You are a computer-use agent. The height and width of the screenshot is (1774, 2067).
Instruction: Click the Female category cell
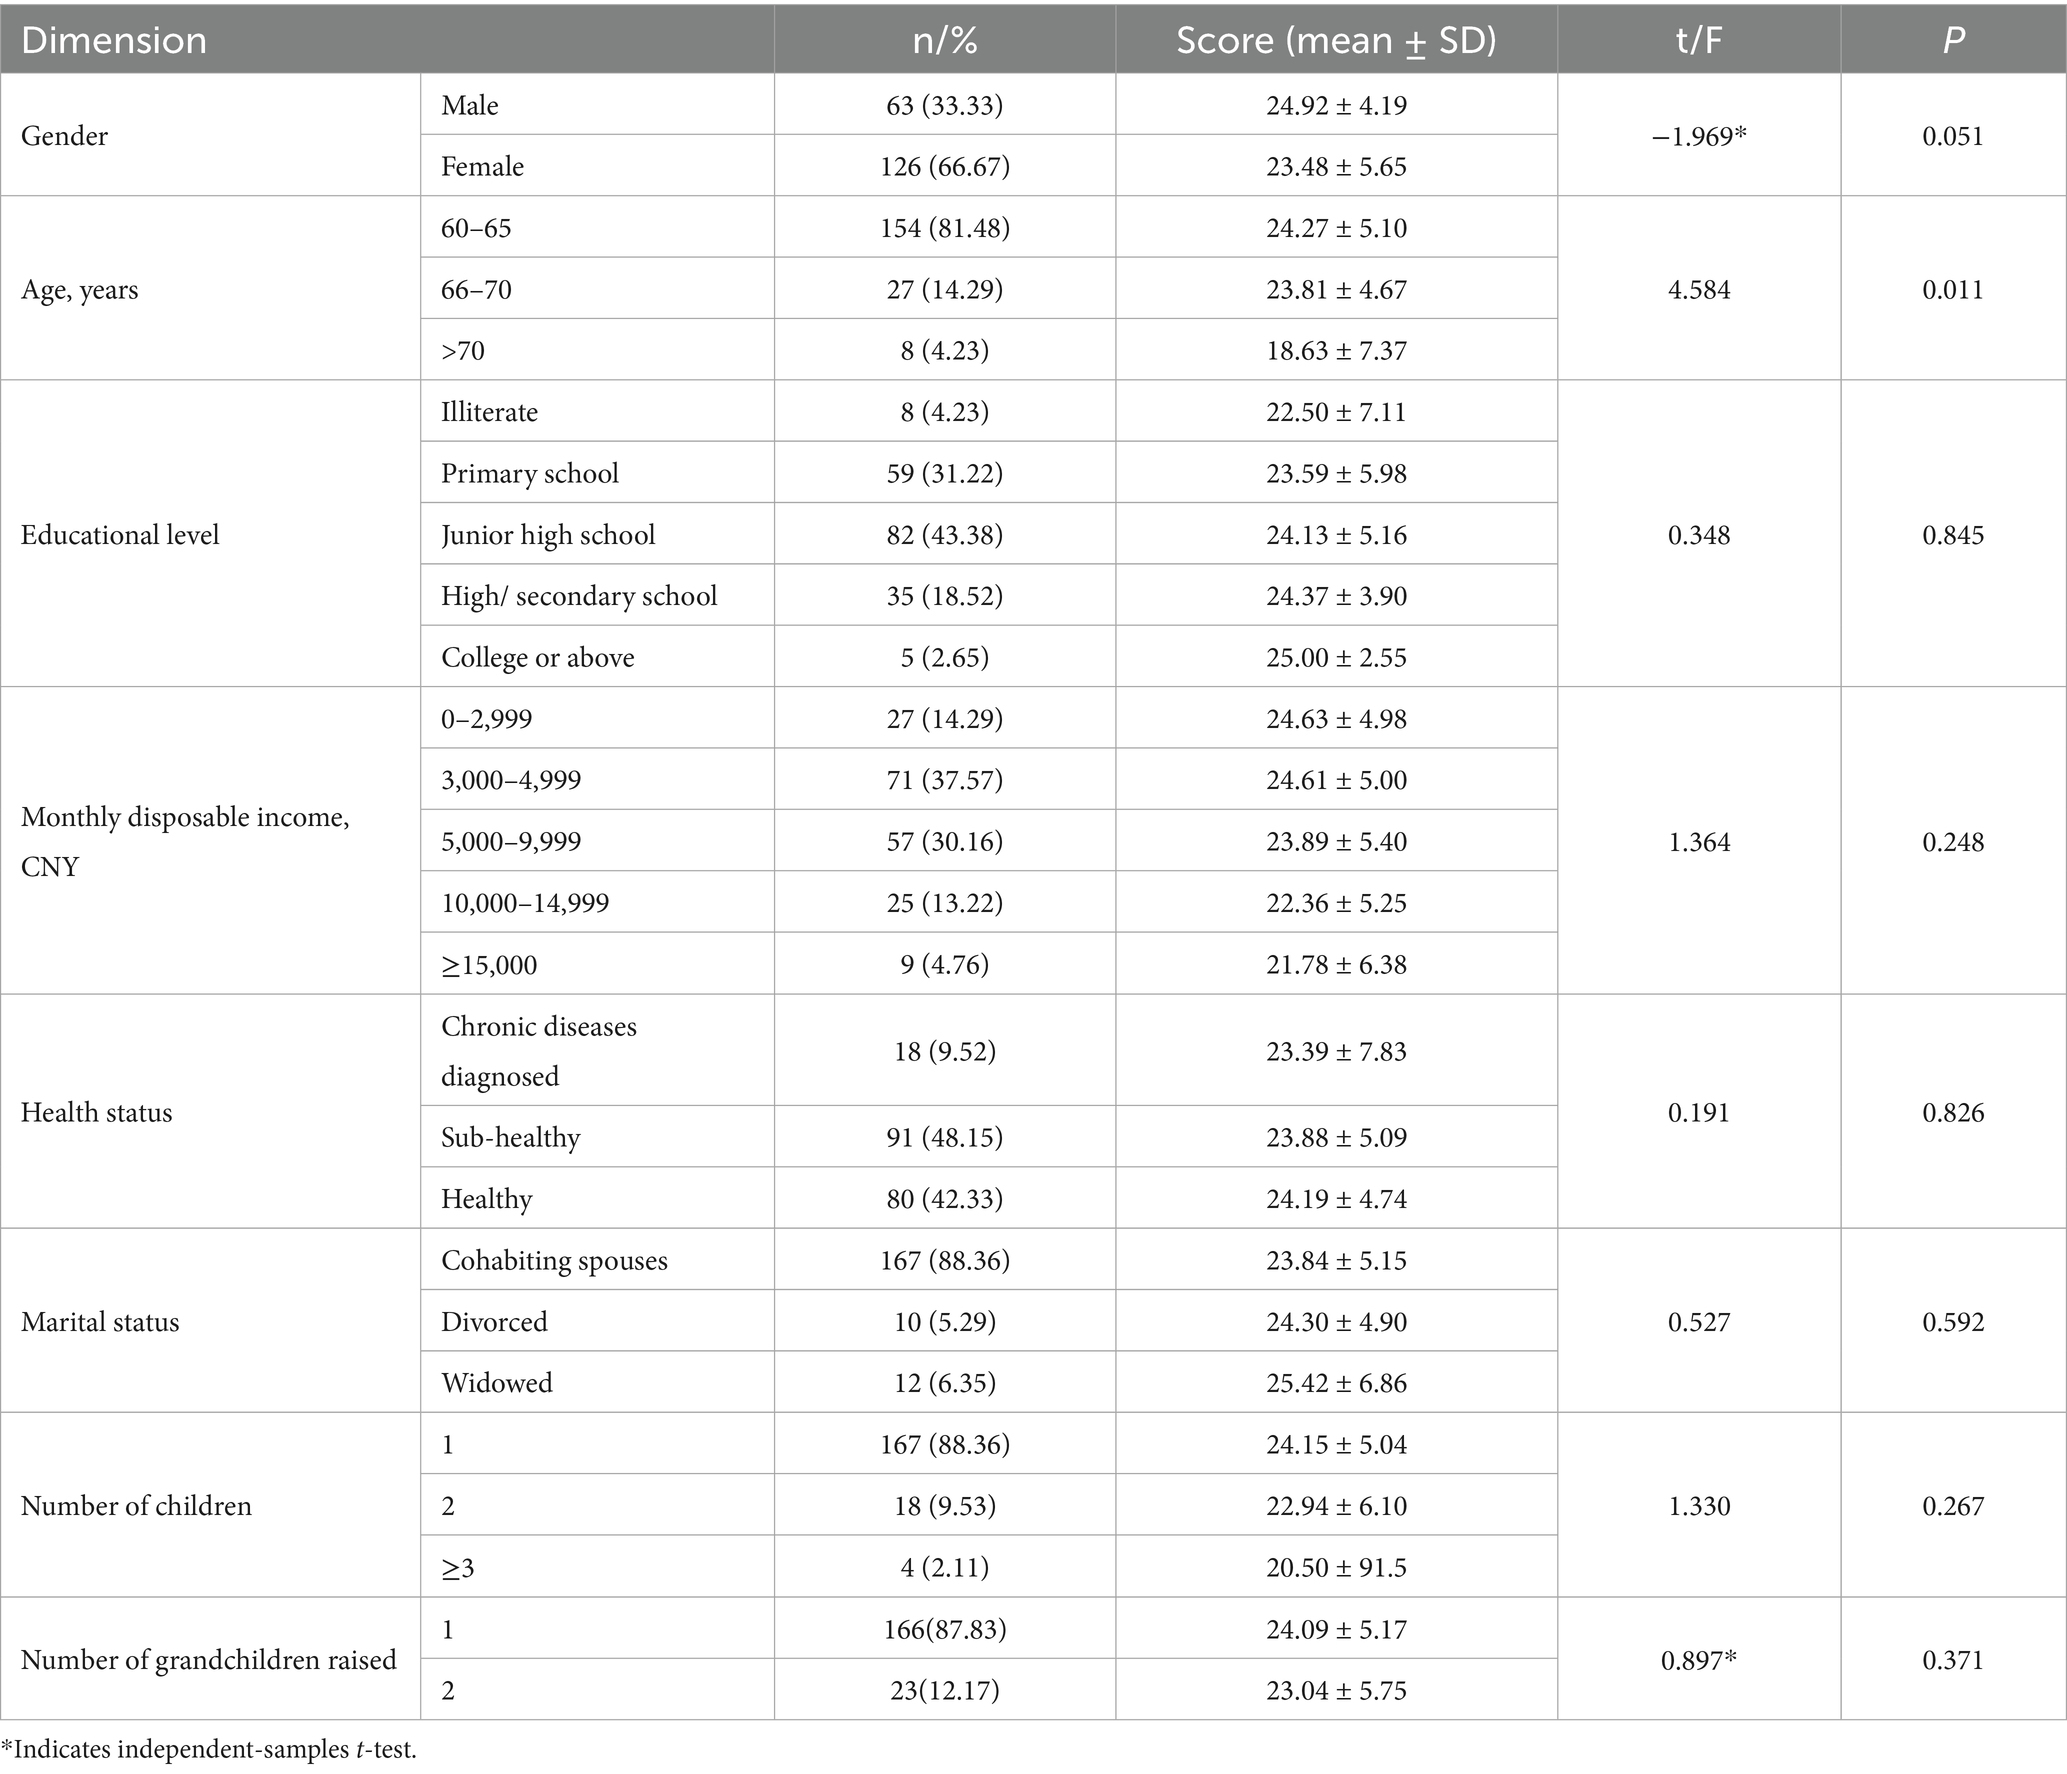coord(482,166)
